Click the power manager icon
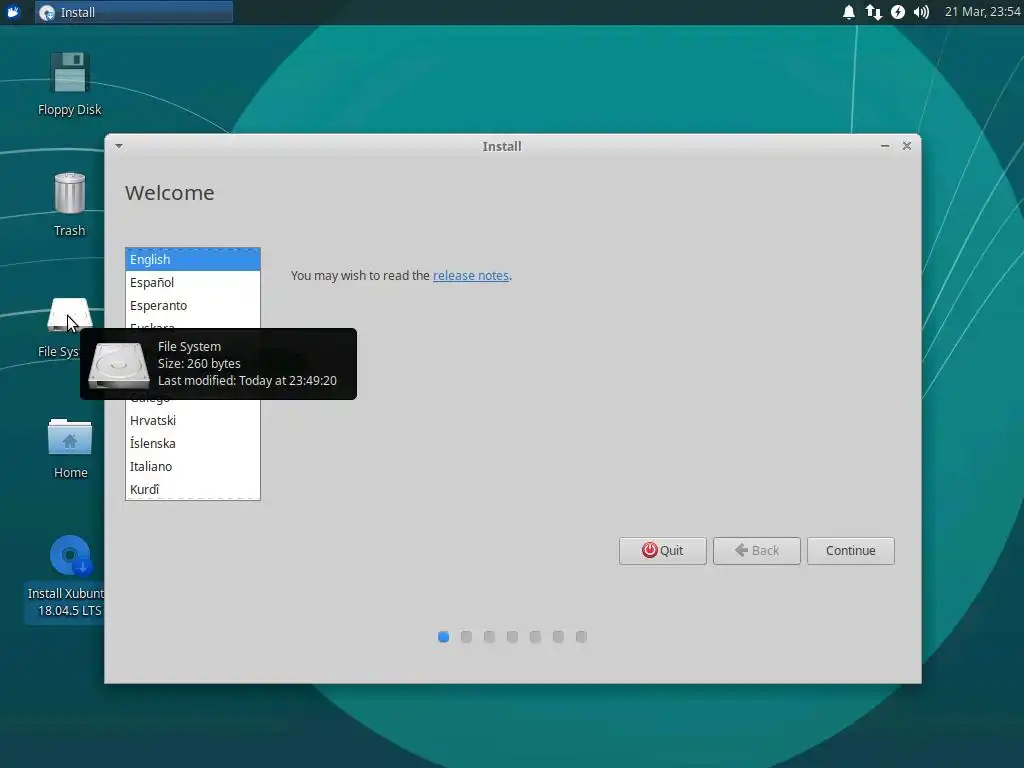This screenshot has width=1024, height=768. [x=898, y=12]
